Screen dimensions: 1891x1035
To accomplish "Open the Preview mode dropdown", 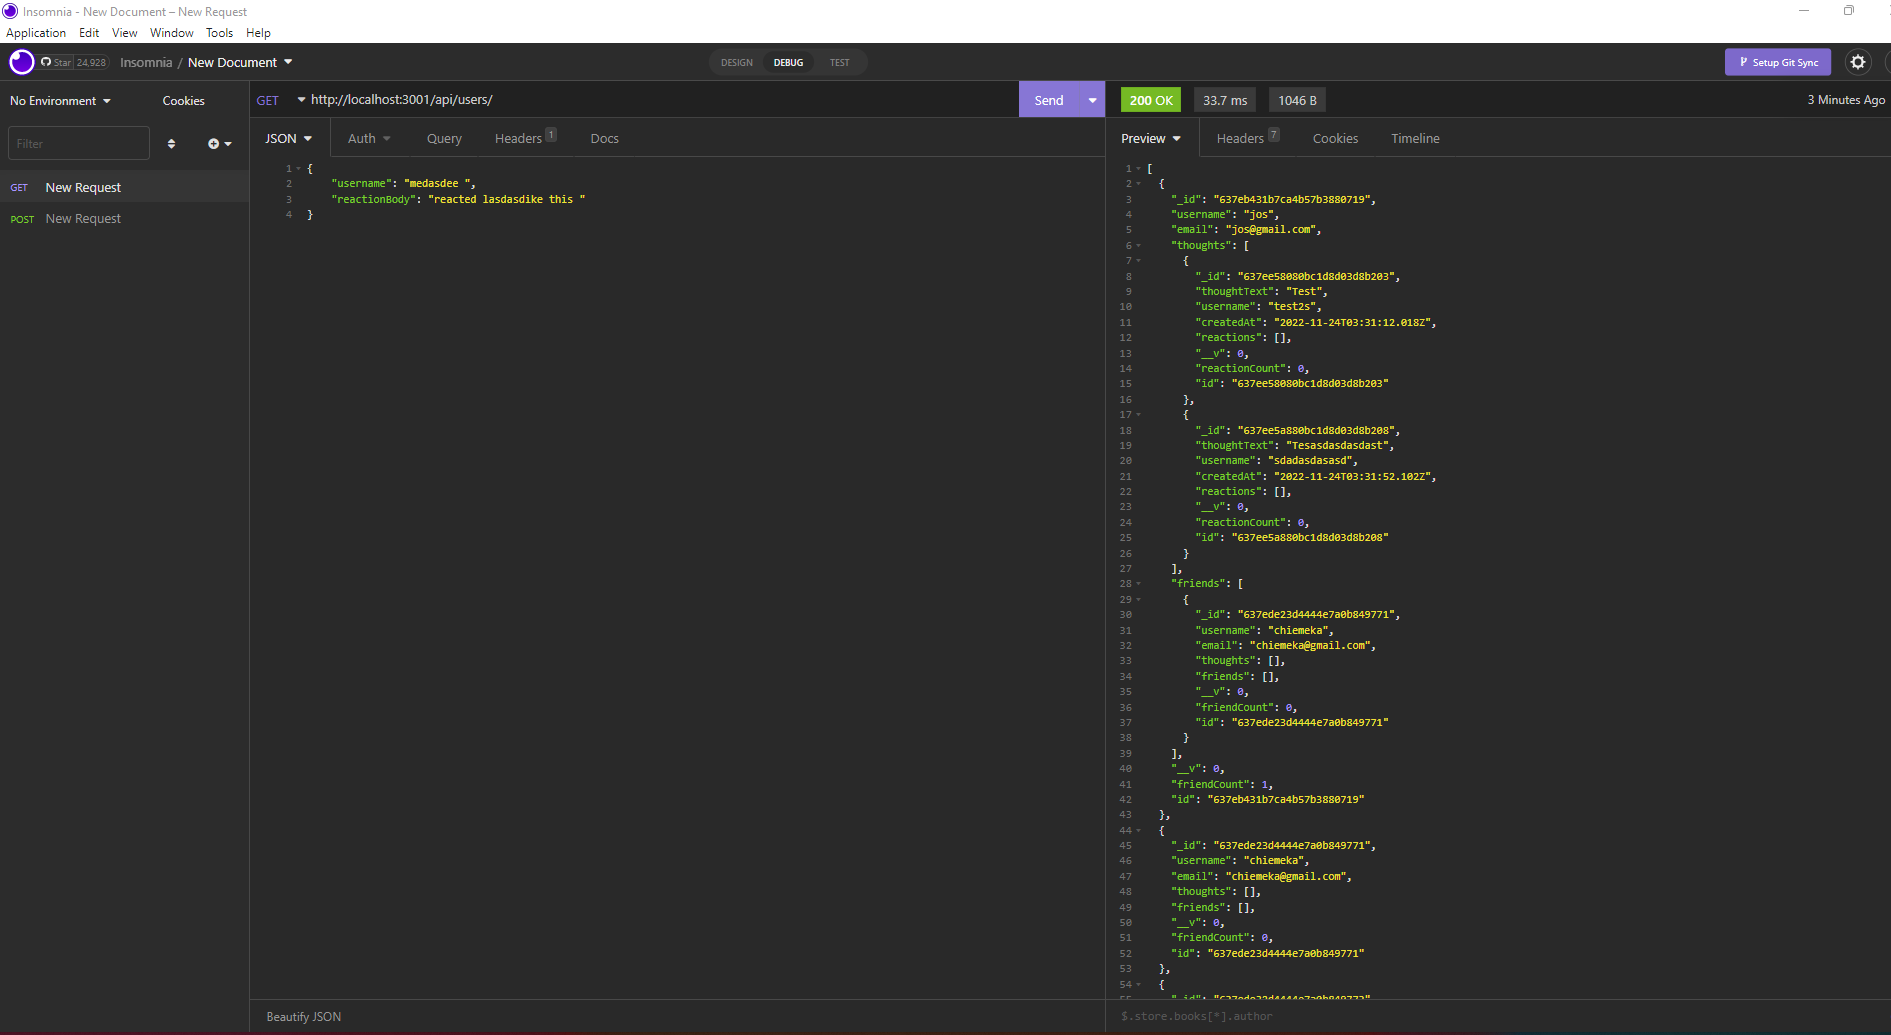I will coord(1150,138).
